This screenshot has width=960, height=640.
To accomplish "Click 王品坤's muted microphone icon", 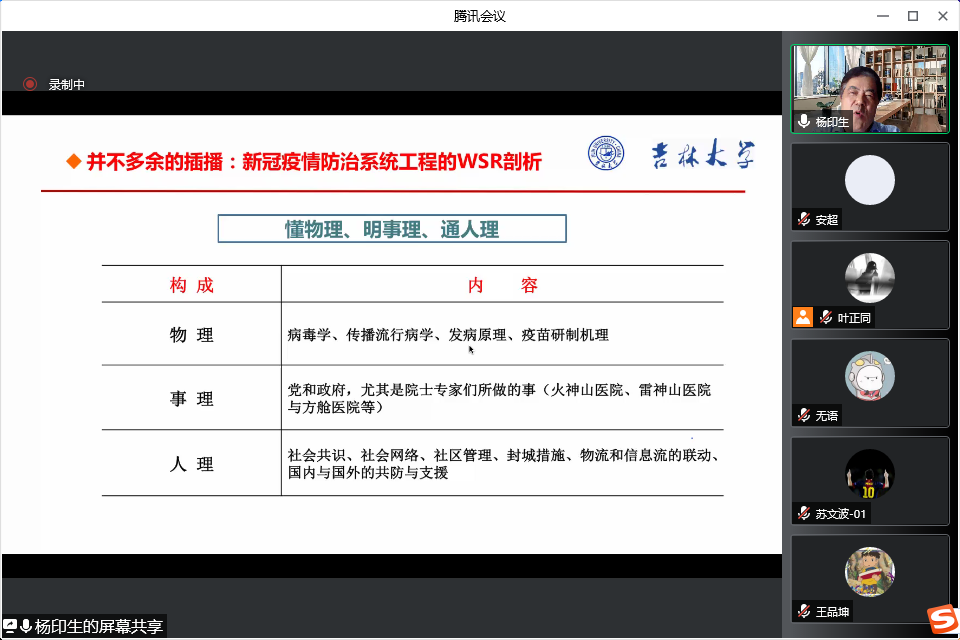I will pyautogui.click(x=804, y=611).
